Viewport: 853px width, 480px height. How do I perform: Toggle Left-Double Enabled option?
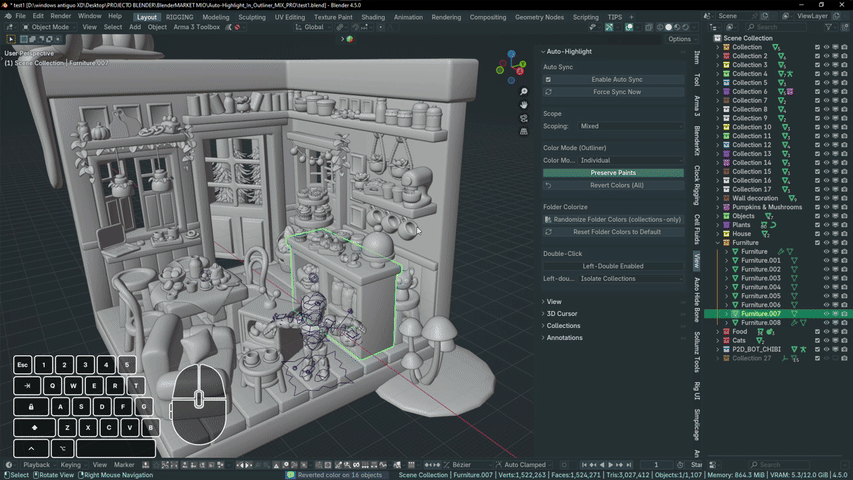coord(613,266)
